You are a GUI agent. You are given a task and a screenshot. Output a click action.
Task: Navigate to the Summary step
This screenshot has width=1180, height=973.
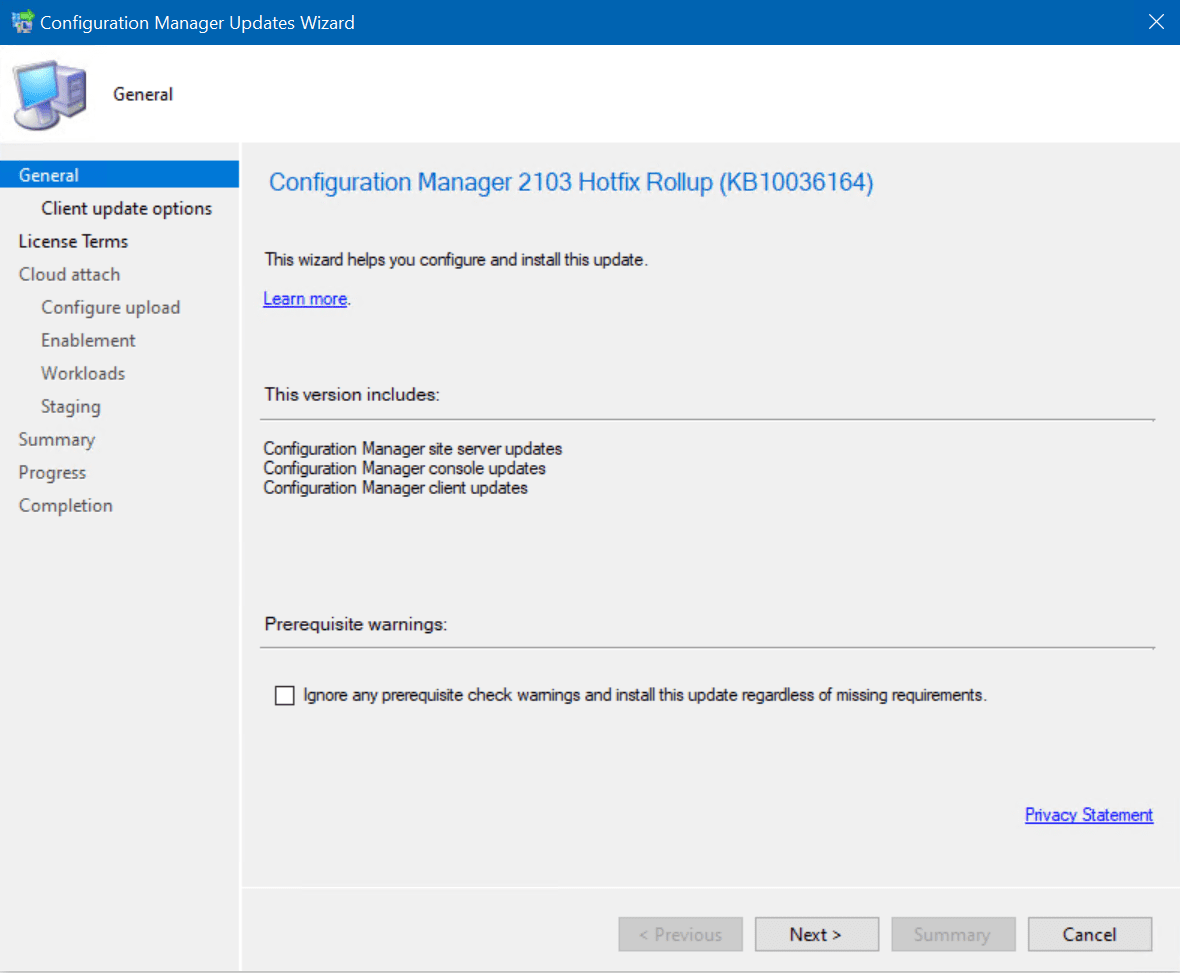click(57, 439)
